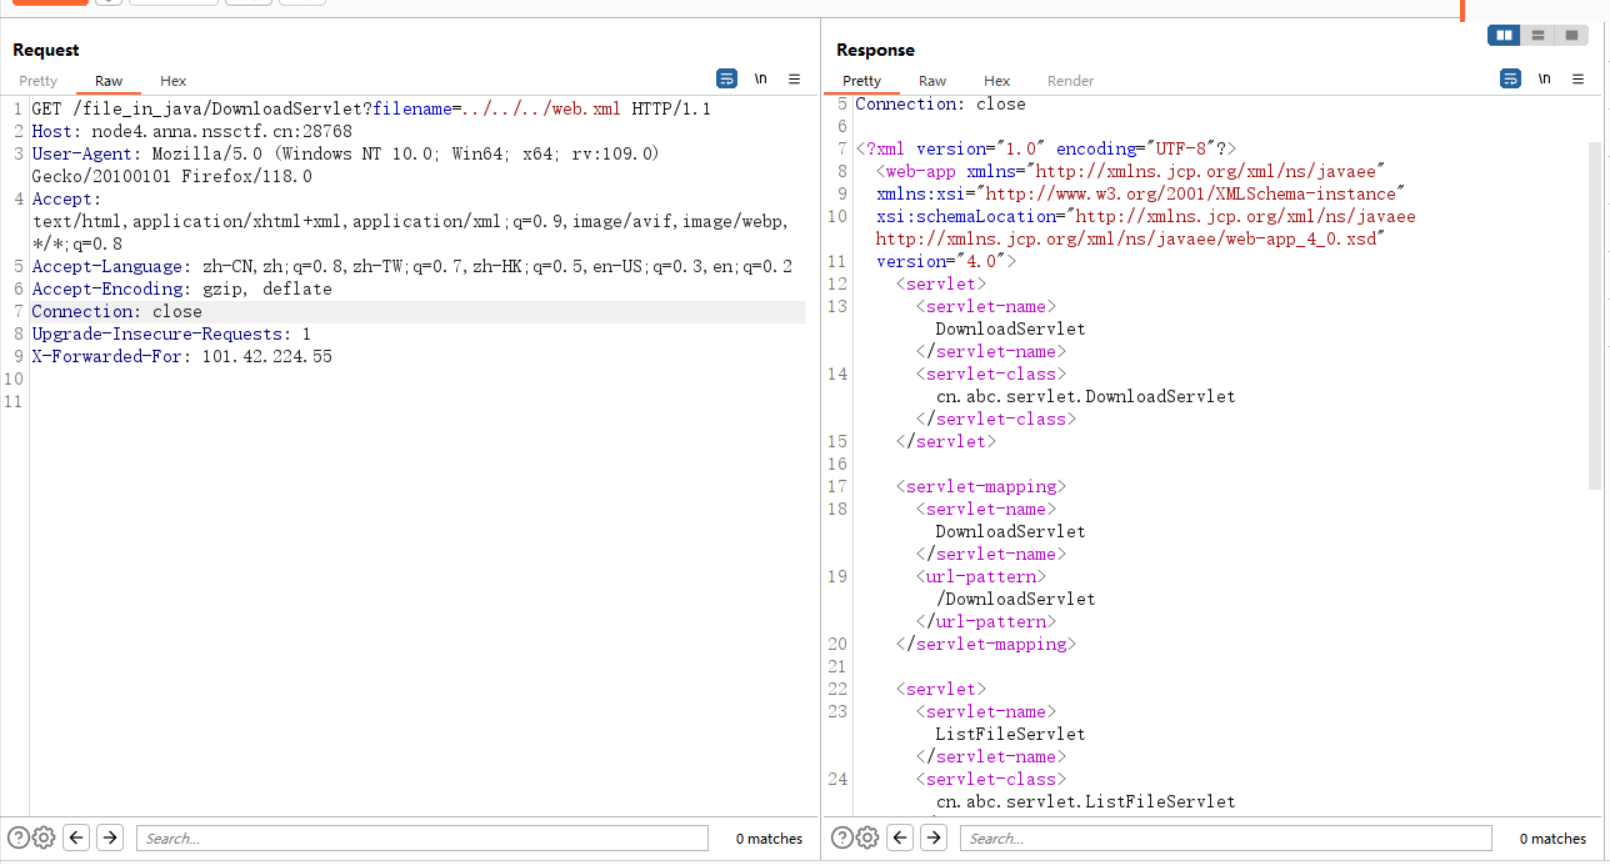Toggle word wrap icon in Request panel
This screenshot has height=864, width=1610.
point(727,79)
